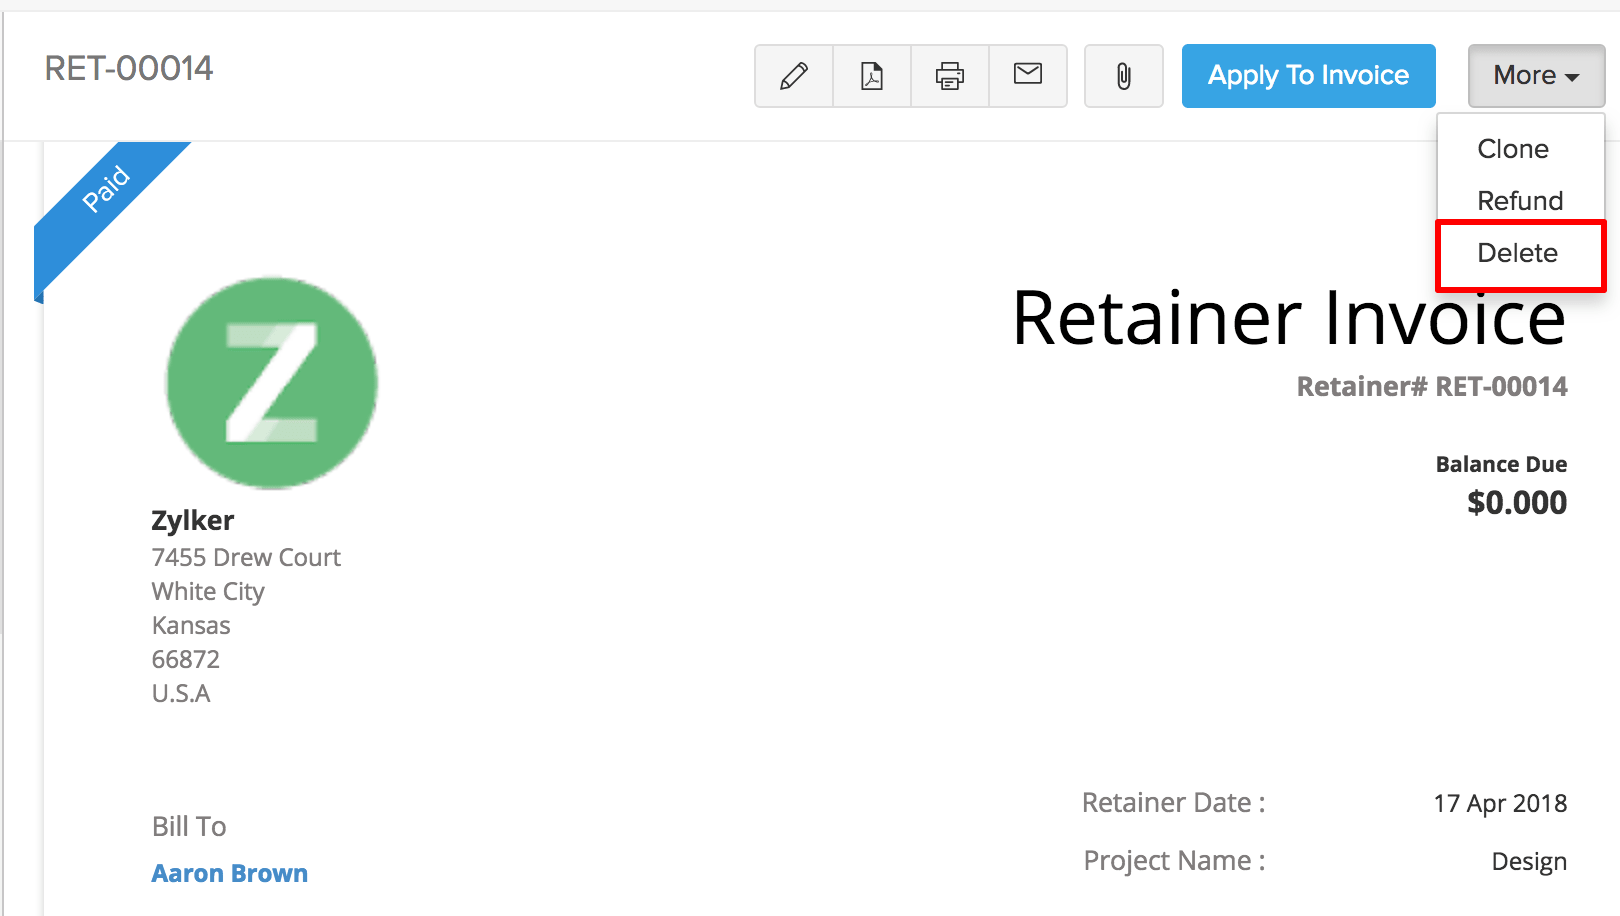Click the Retainer# RET-00014 label
1620x916 pixels.
pyautogui.click(x=1431, y=387)
